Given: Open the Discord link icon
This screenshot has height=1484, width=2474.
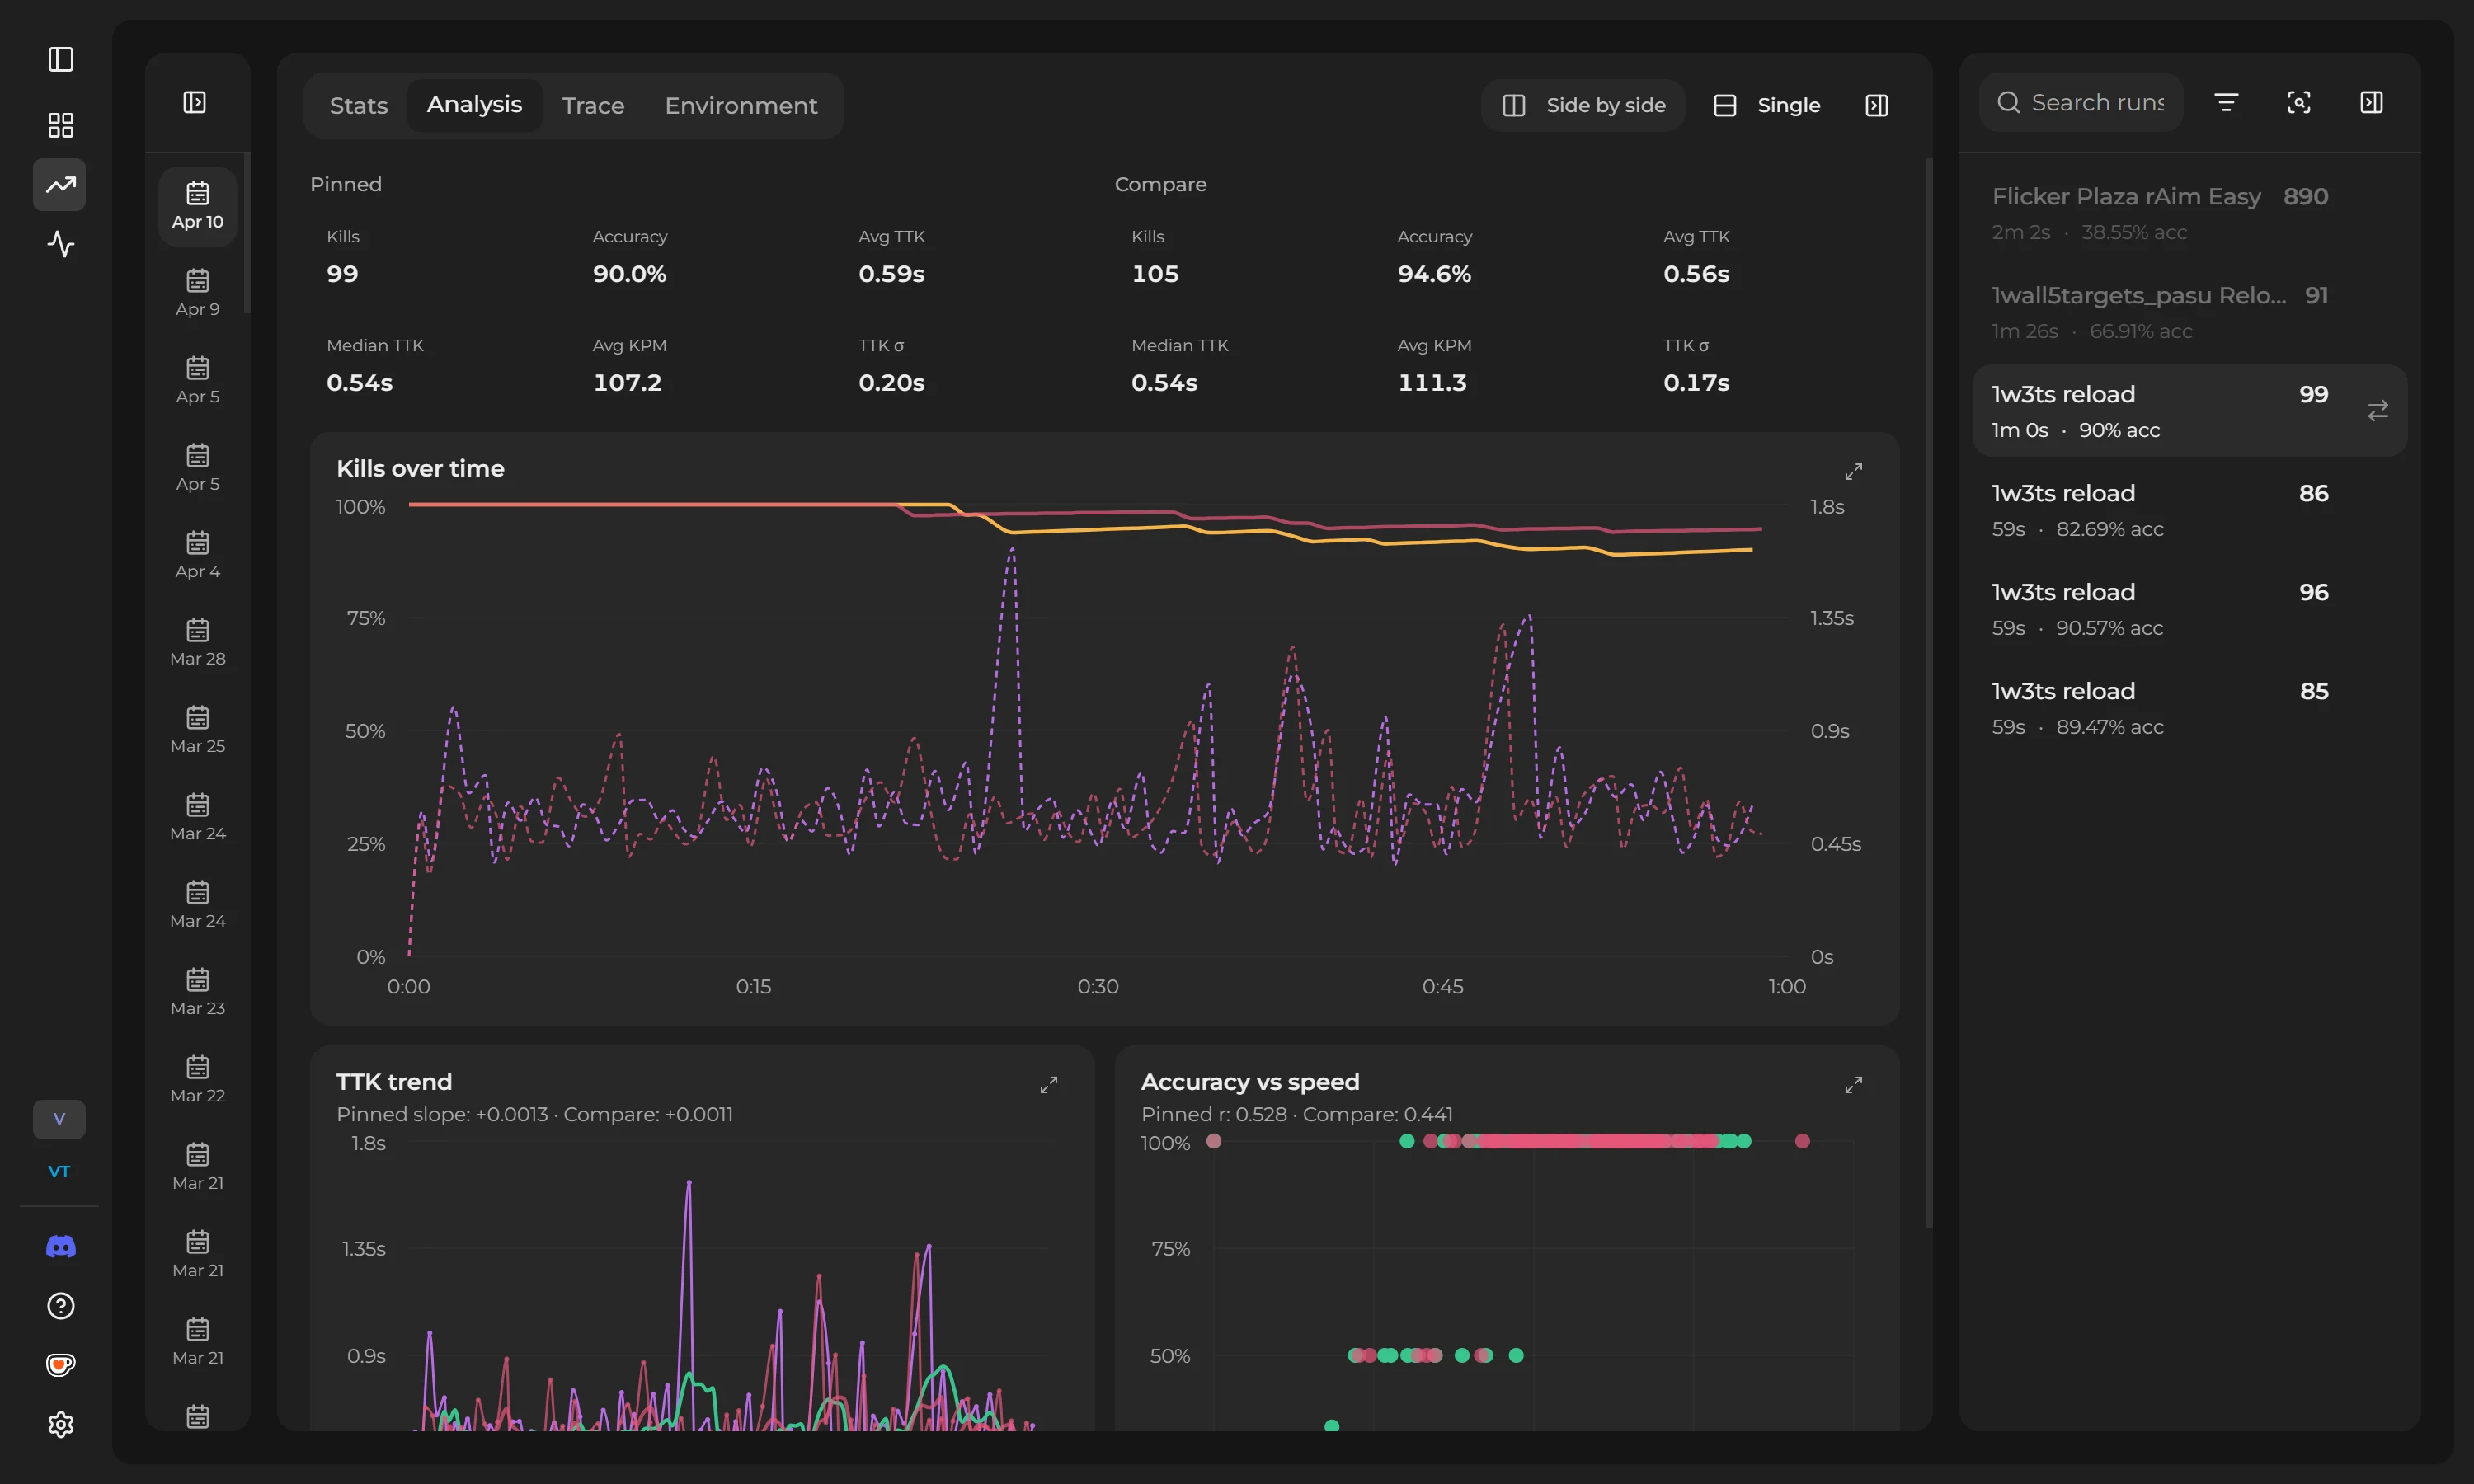Looking at the screenshot, I should pyautogui.click(x=60, y=1246).
